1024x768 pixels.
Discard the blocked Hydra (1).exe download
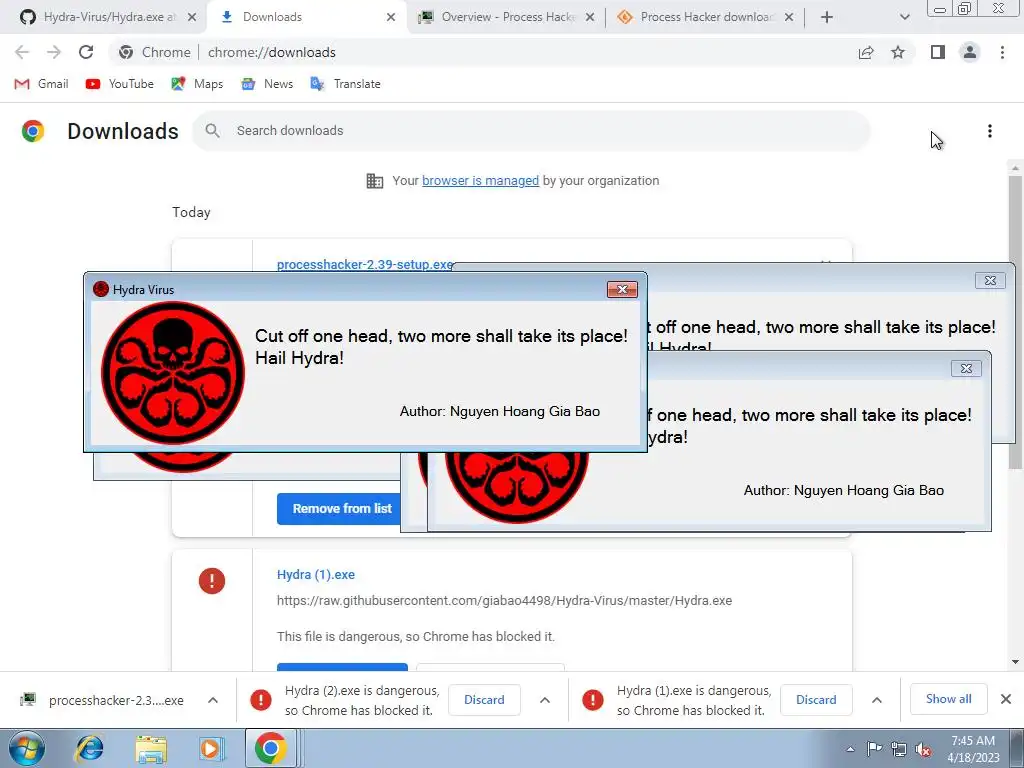816,700
